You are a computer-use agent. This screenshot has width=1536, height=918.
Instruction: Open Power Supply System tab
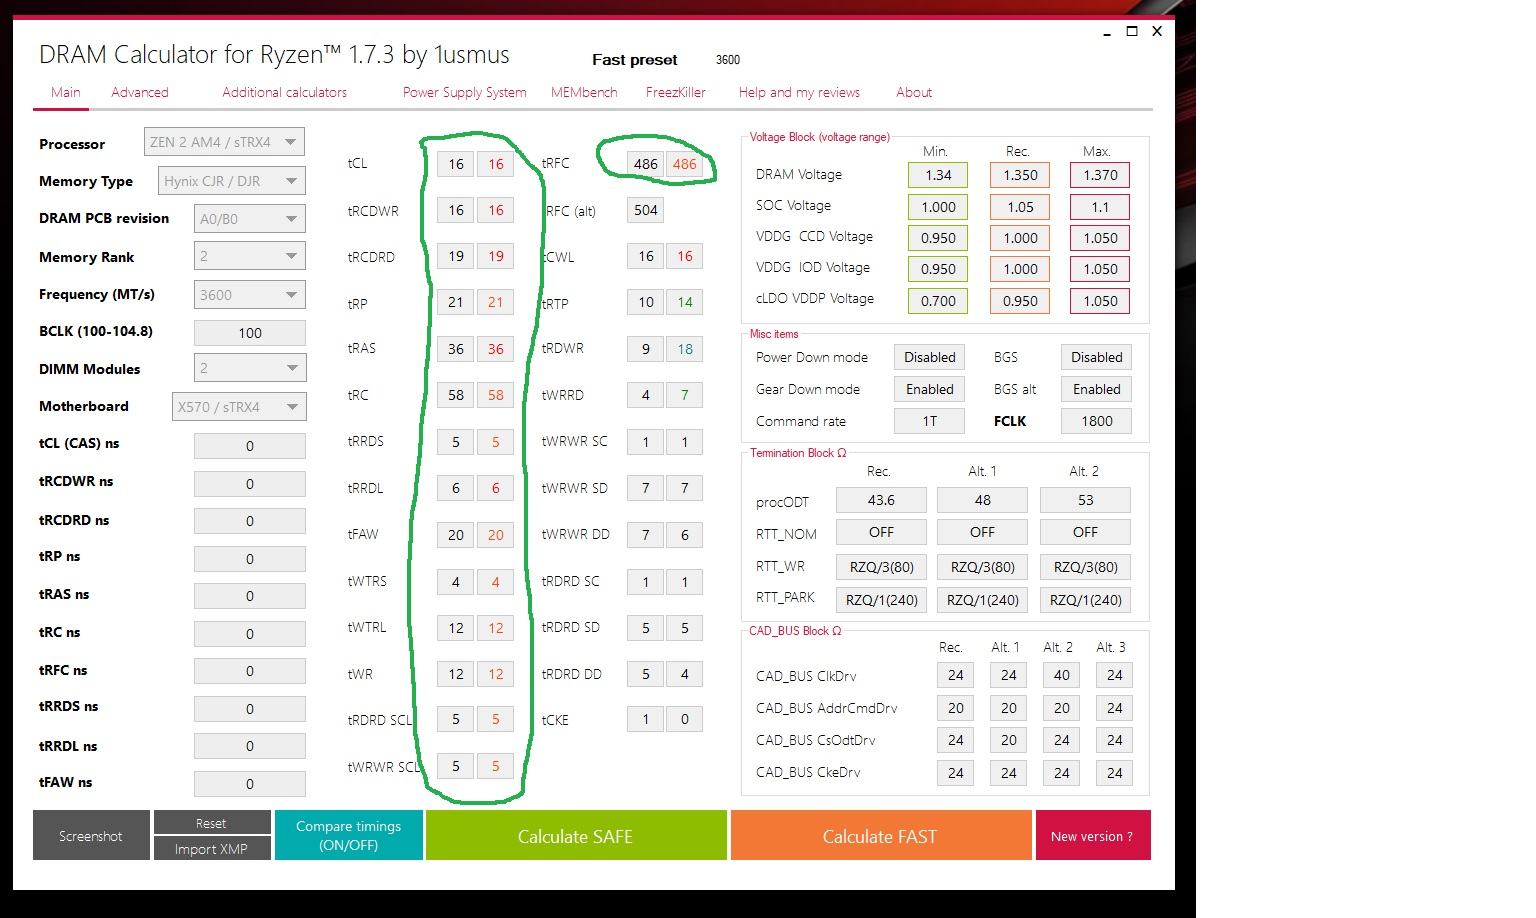coord(465,92)
